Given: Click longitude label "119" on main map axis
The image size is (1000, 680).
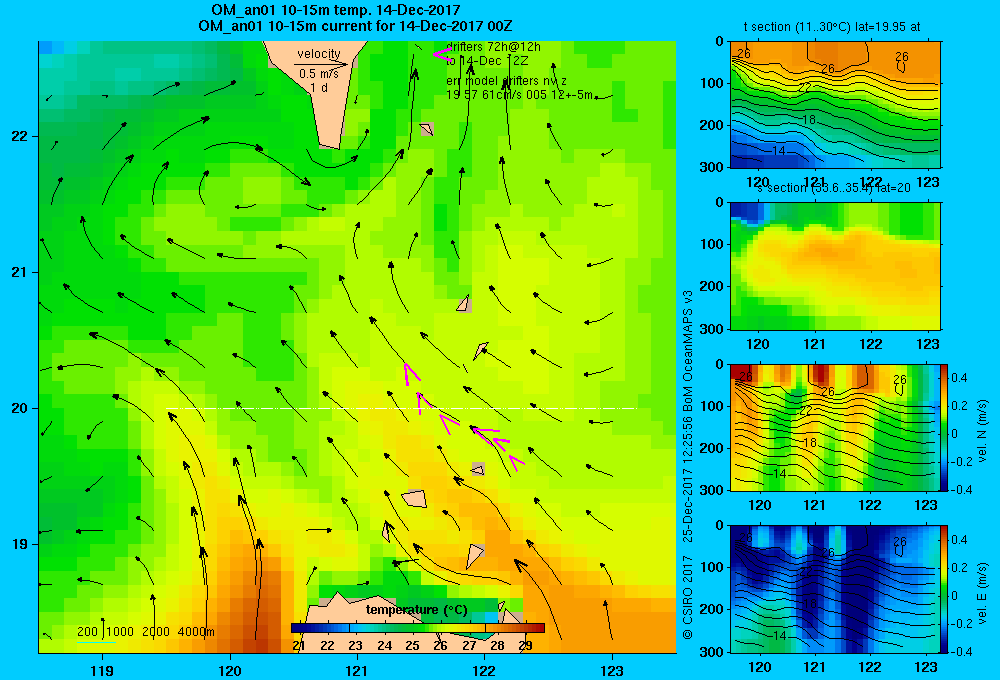Looking at the screenshot, I should click(x=102, y=670).
